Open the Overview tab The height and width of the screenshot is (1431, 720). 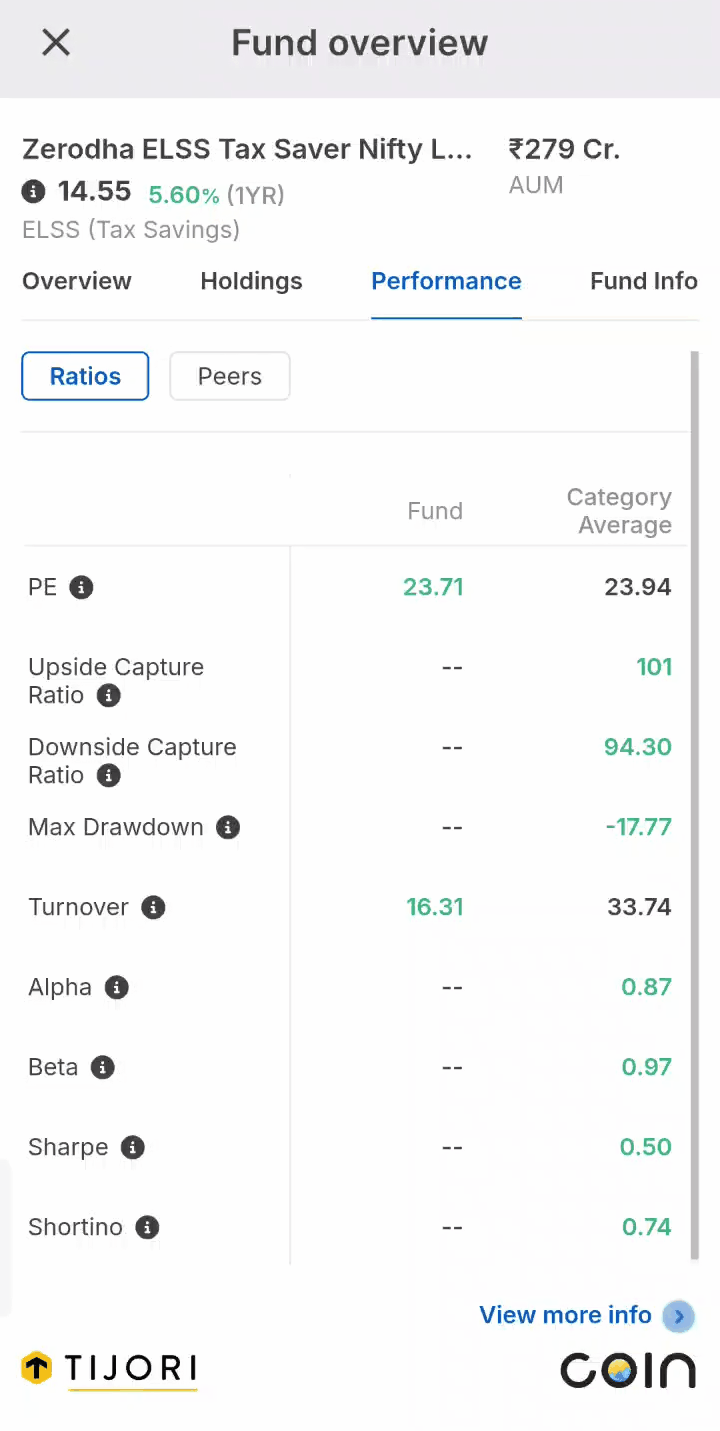coord(77,281)
